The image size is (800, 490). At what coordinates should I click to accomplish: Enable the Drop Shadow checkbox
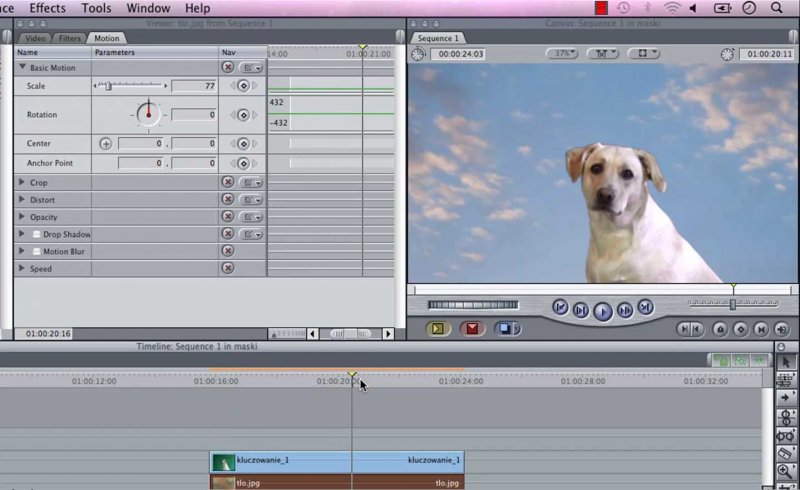pyautogui.click(x=37, y=234)
